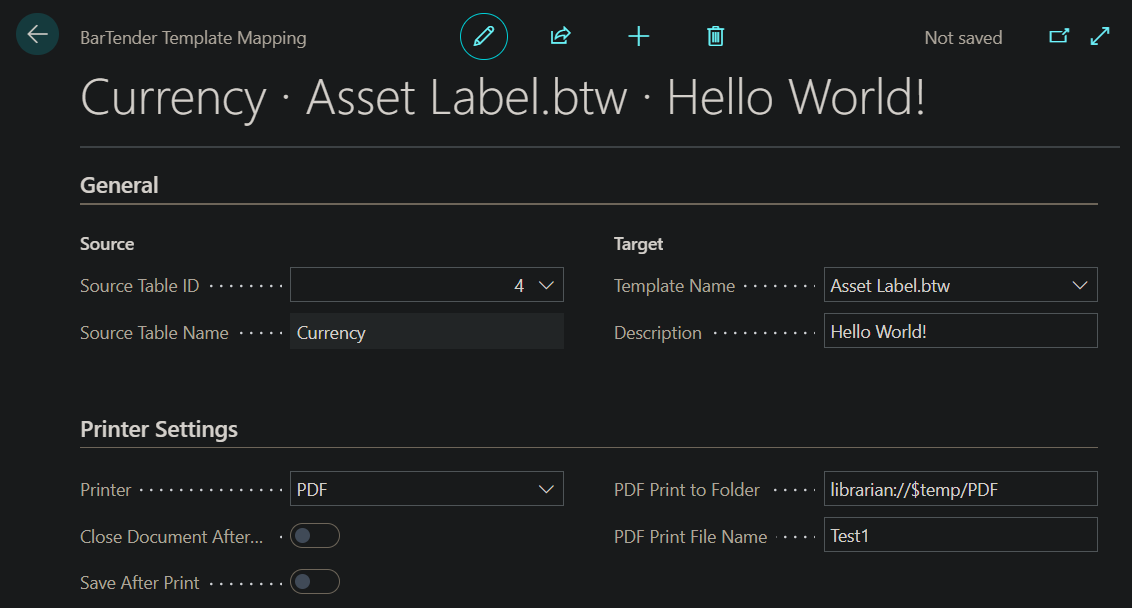Toggle Close Document After switch
1132x608 pixels.
[x=315, y=536]
